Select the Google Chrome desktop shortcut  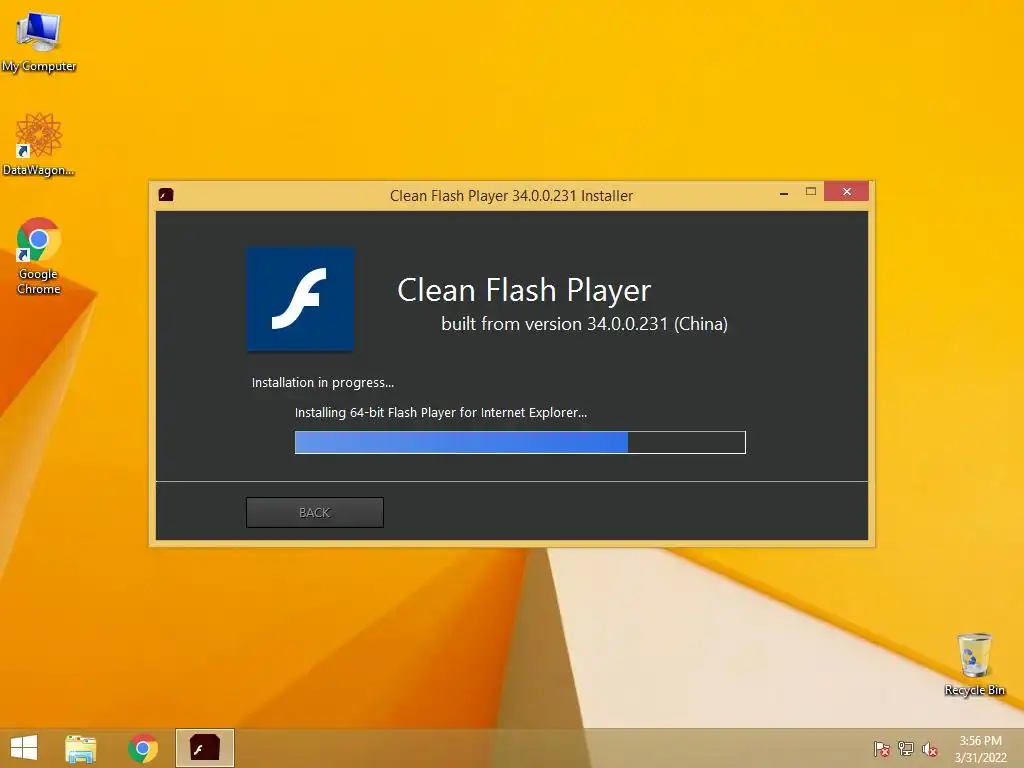tap(39, 256)
